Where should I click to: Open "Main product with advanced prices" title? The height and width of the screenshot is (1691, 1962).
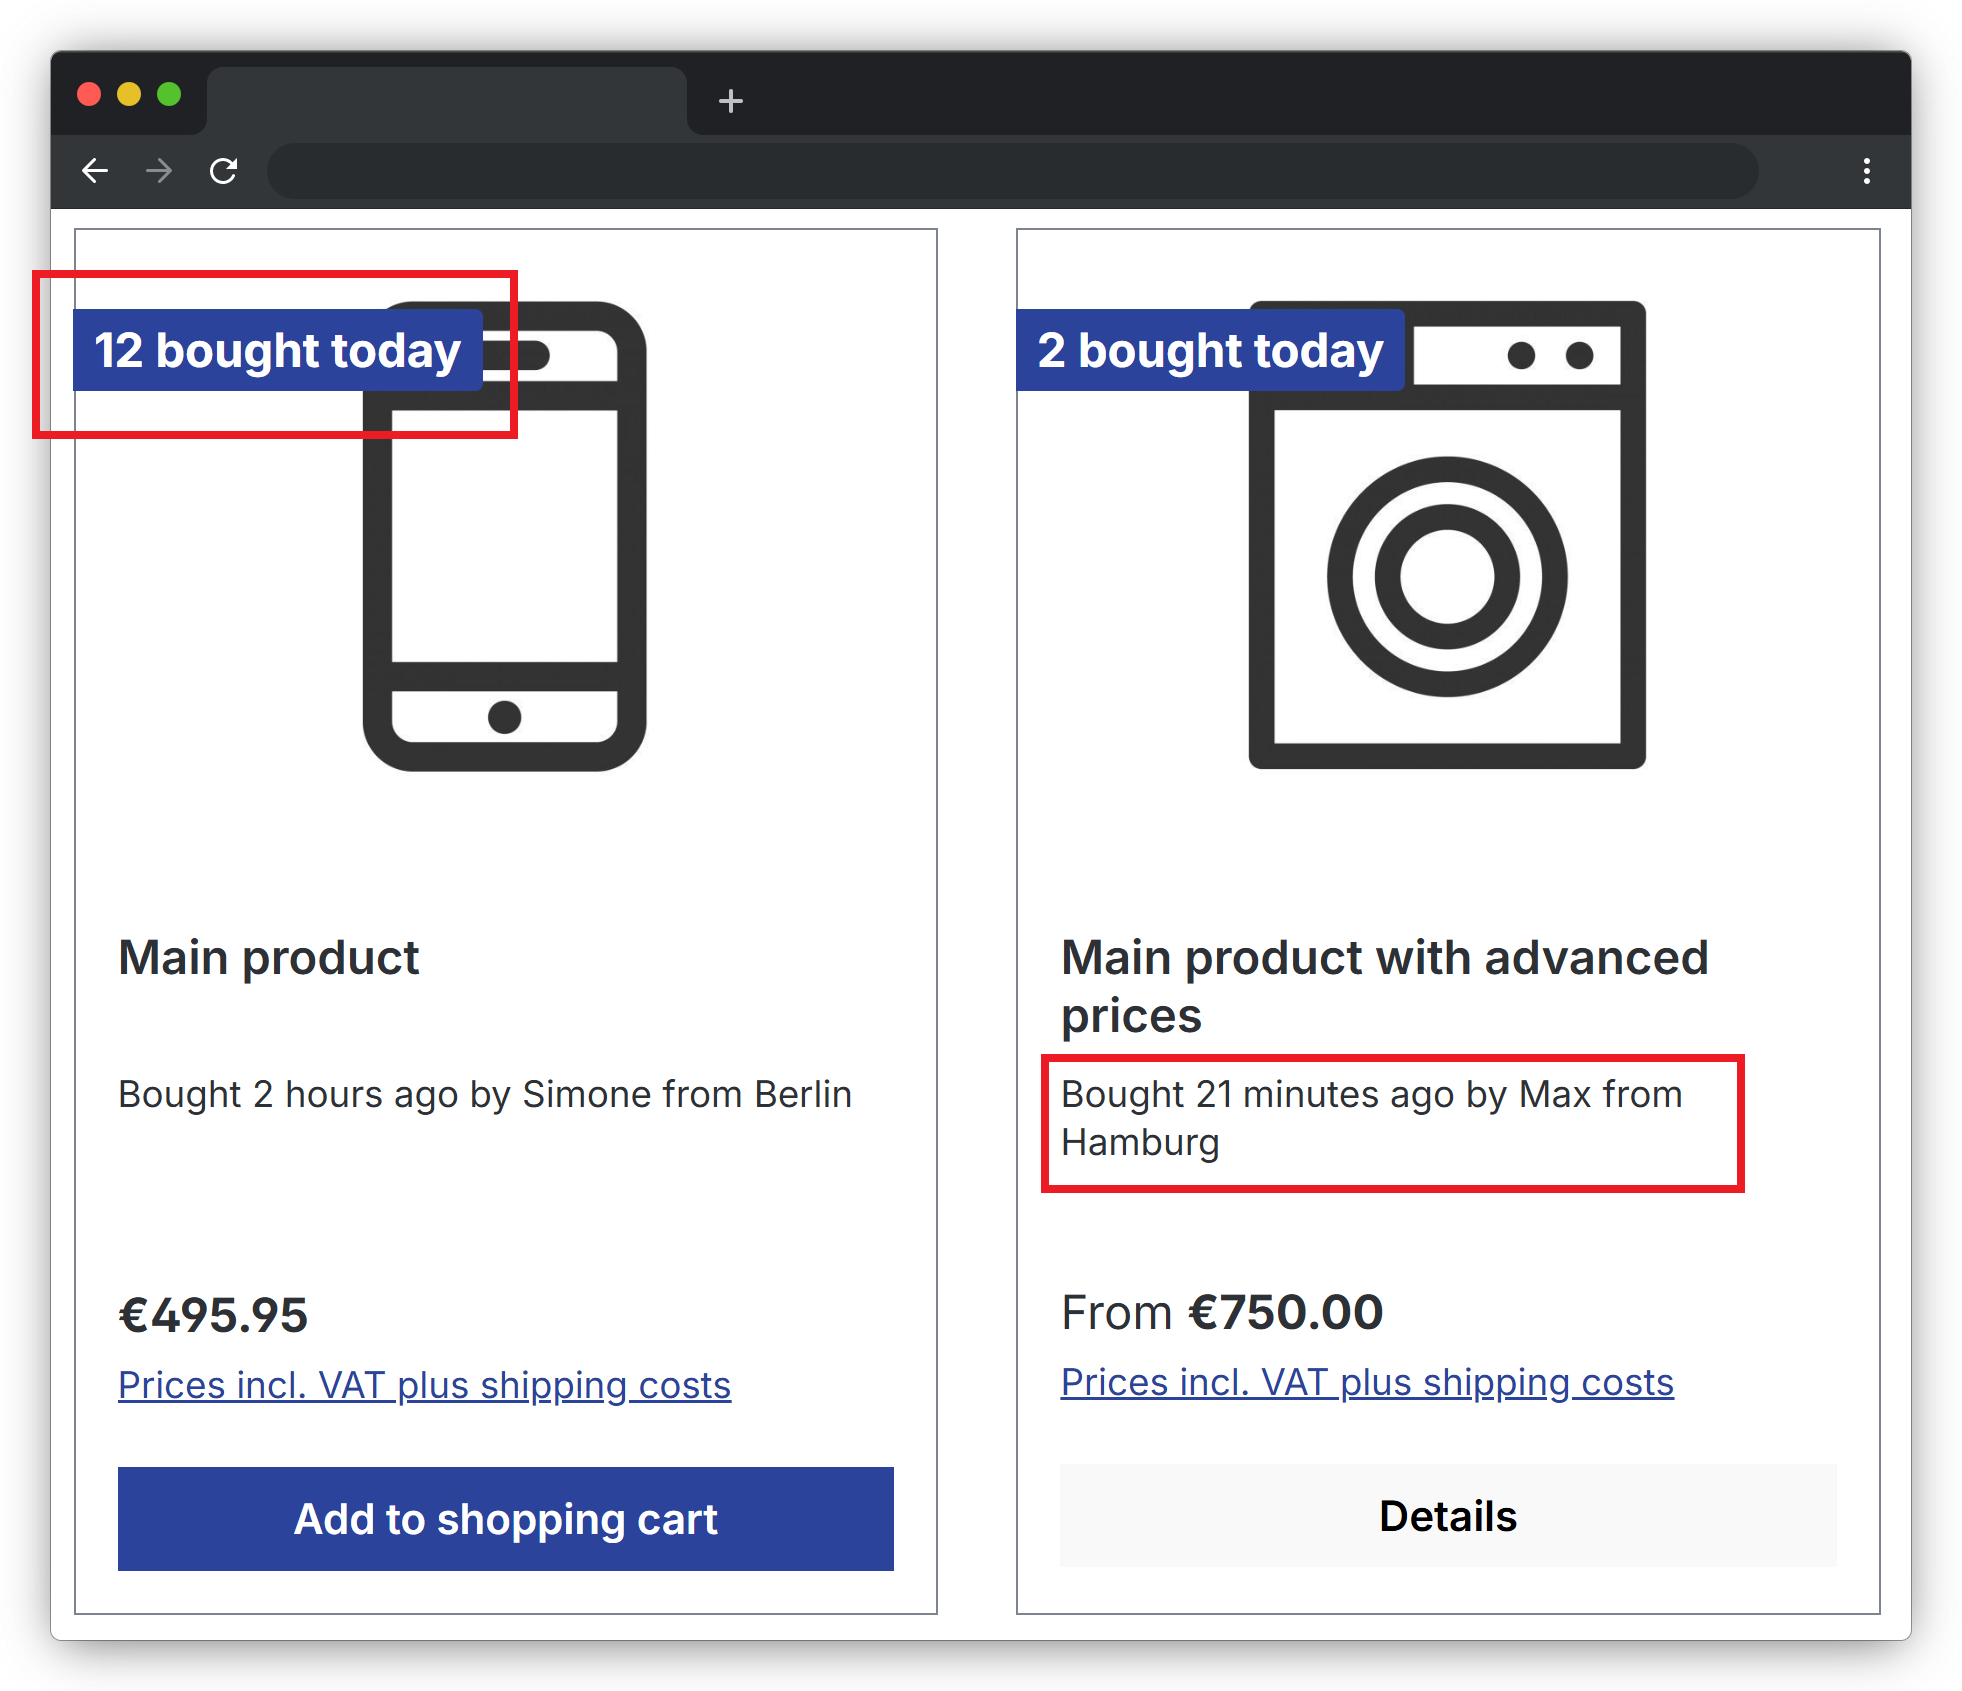[1385, 986]
